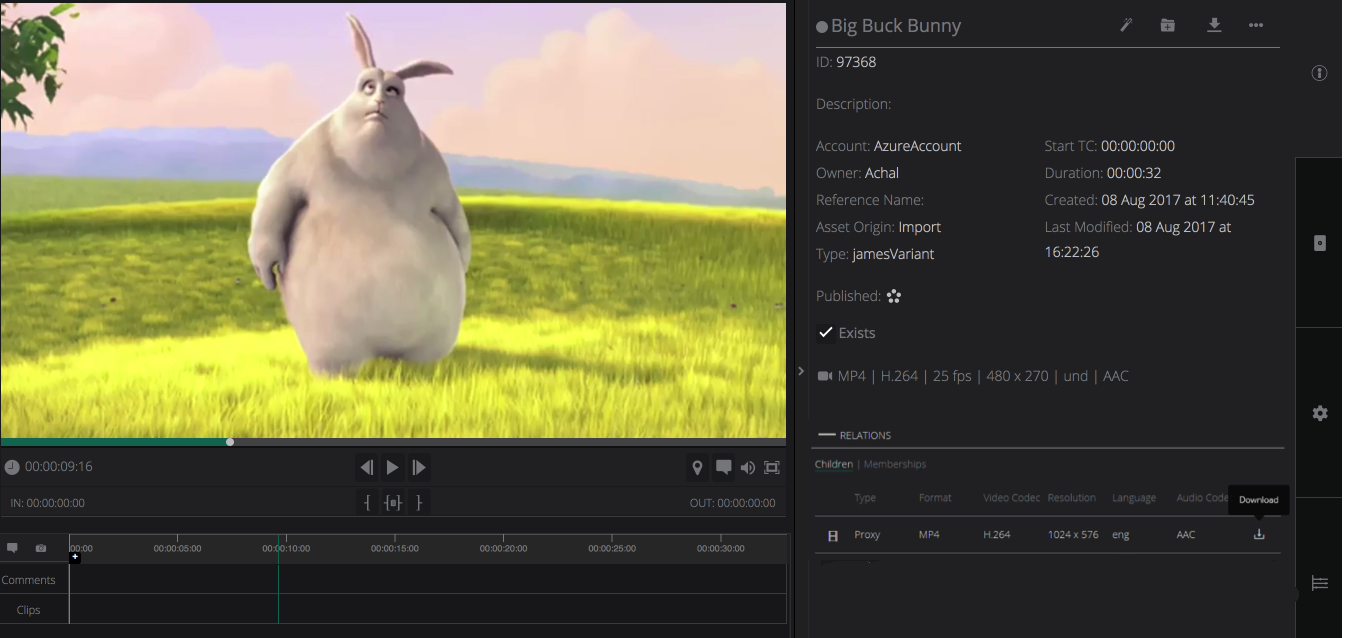1345x638 pixels.
Task: Add the asset to a folder
Action: click(x=1168, y=25)
